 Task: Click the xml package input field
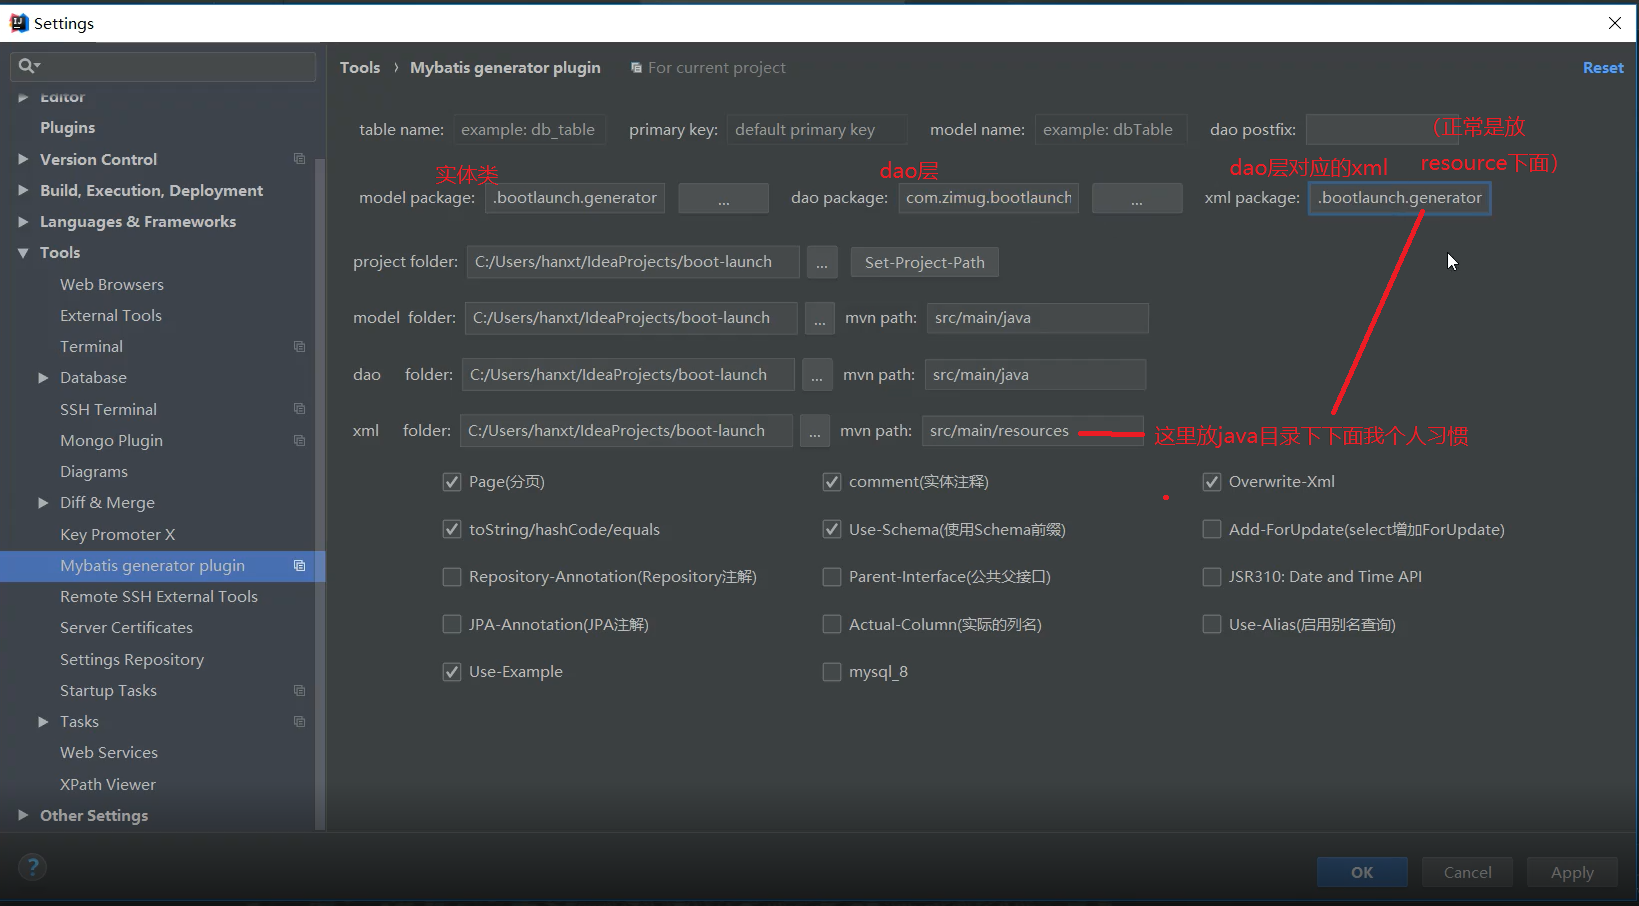1400,198
